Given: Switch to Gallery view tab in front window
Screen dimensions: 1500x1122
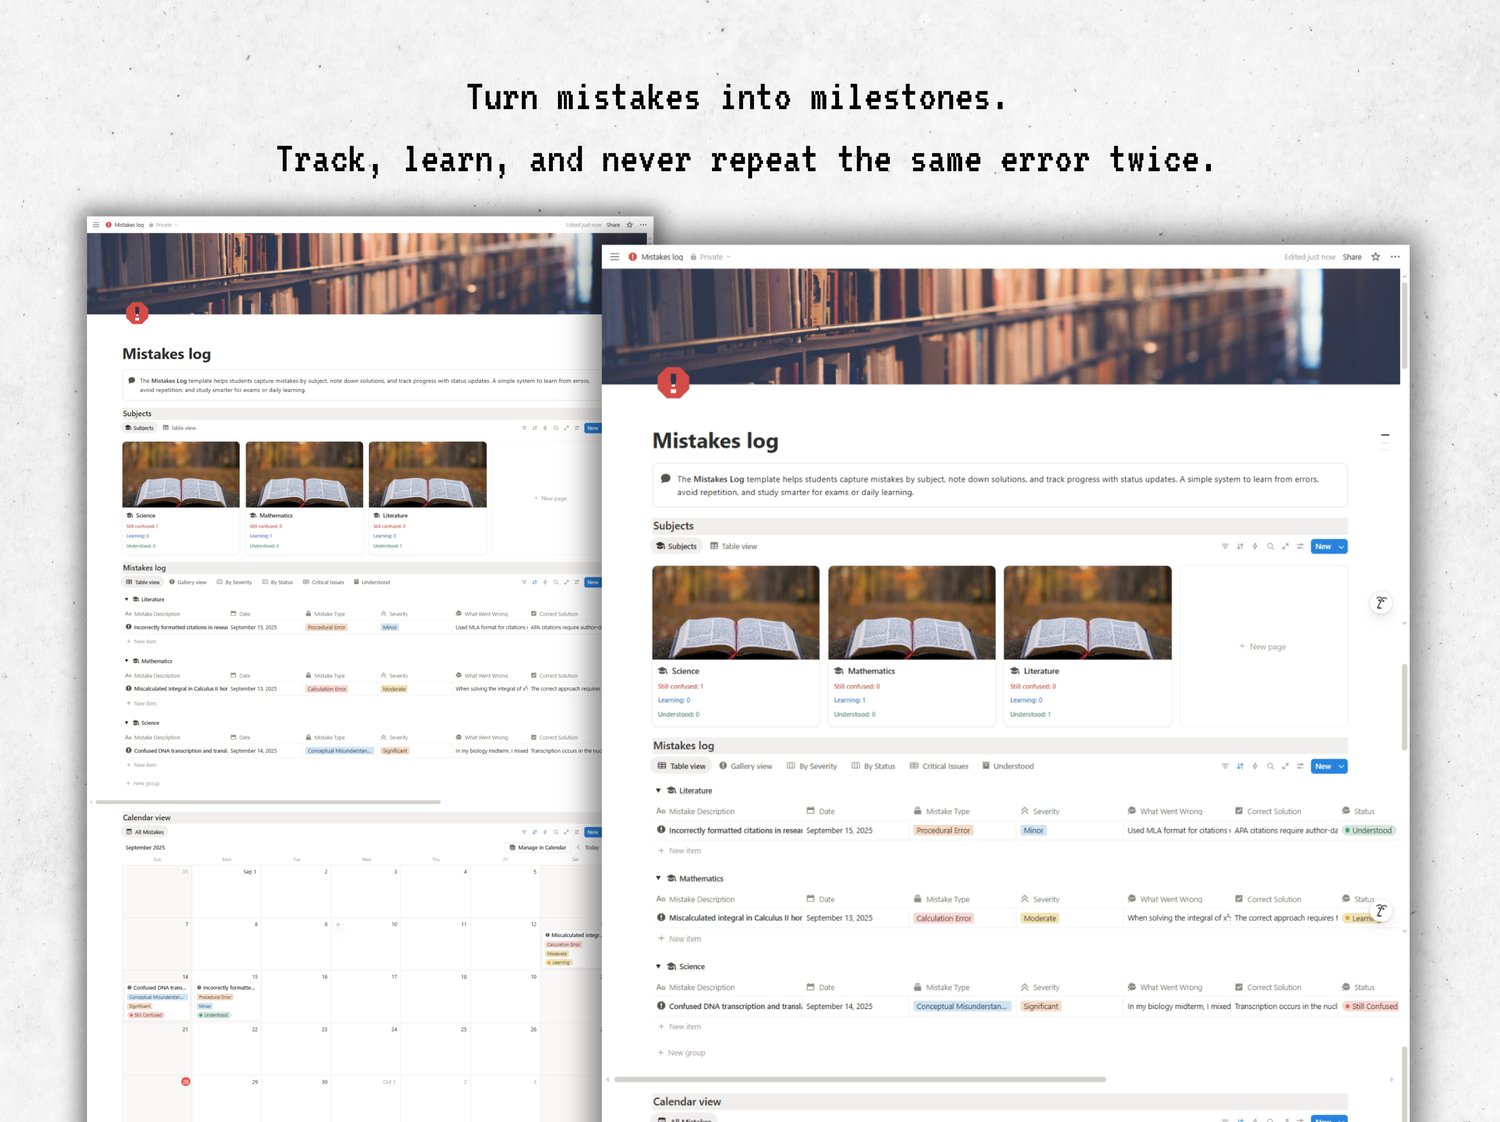Looking at the screenshot, I should 746,766.
